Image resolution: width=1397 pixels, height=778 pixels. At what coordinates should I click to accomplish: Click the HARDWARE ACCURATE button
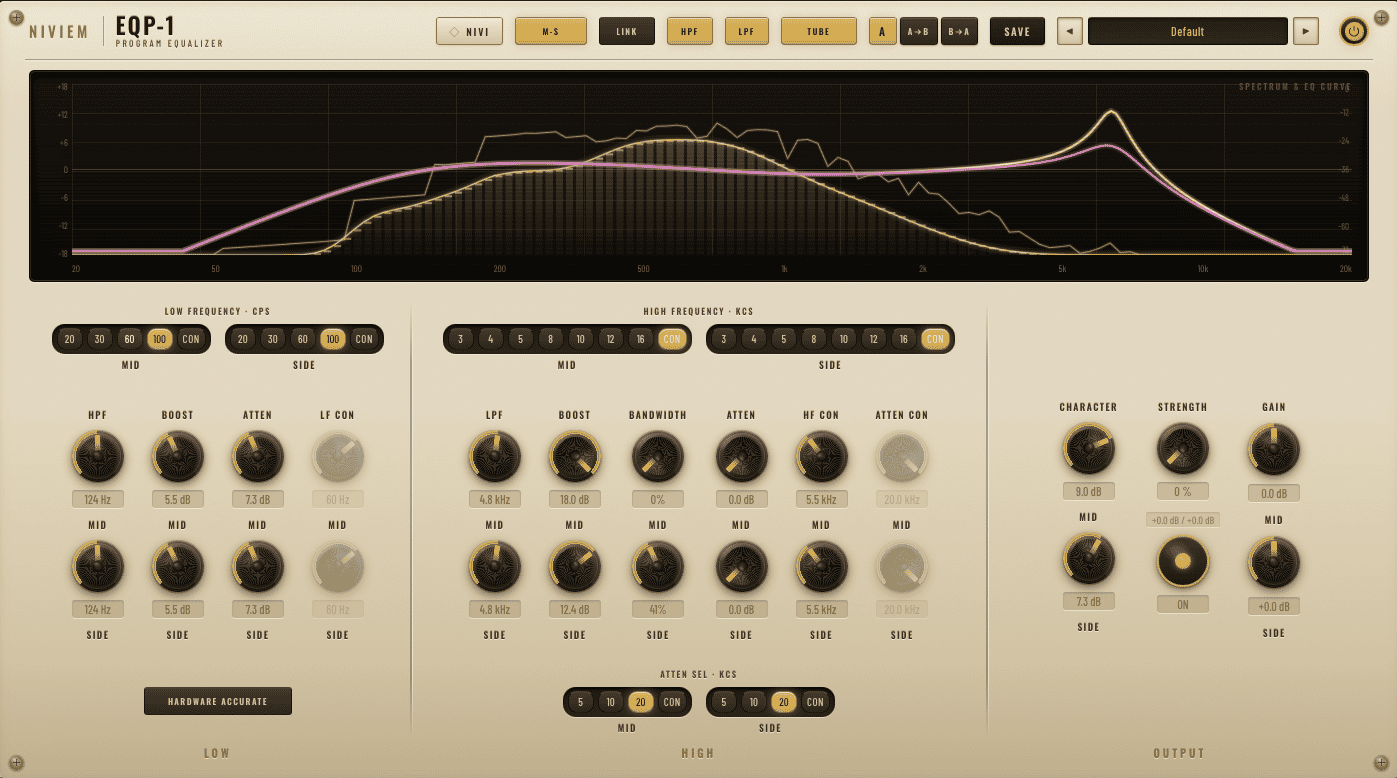[x=218, y=701]
